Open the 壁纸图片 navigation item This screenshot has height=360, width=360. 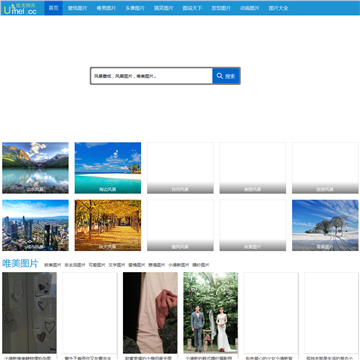pos(77,8)
